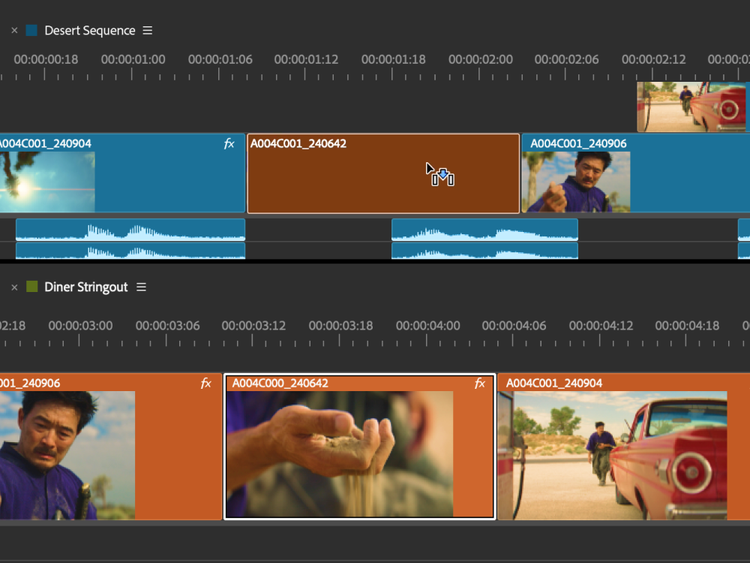Select the sand hand clip A004C000_240642
The image size is (750, 563).
[360, 446]
